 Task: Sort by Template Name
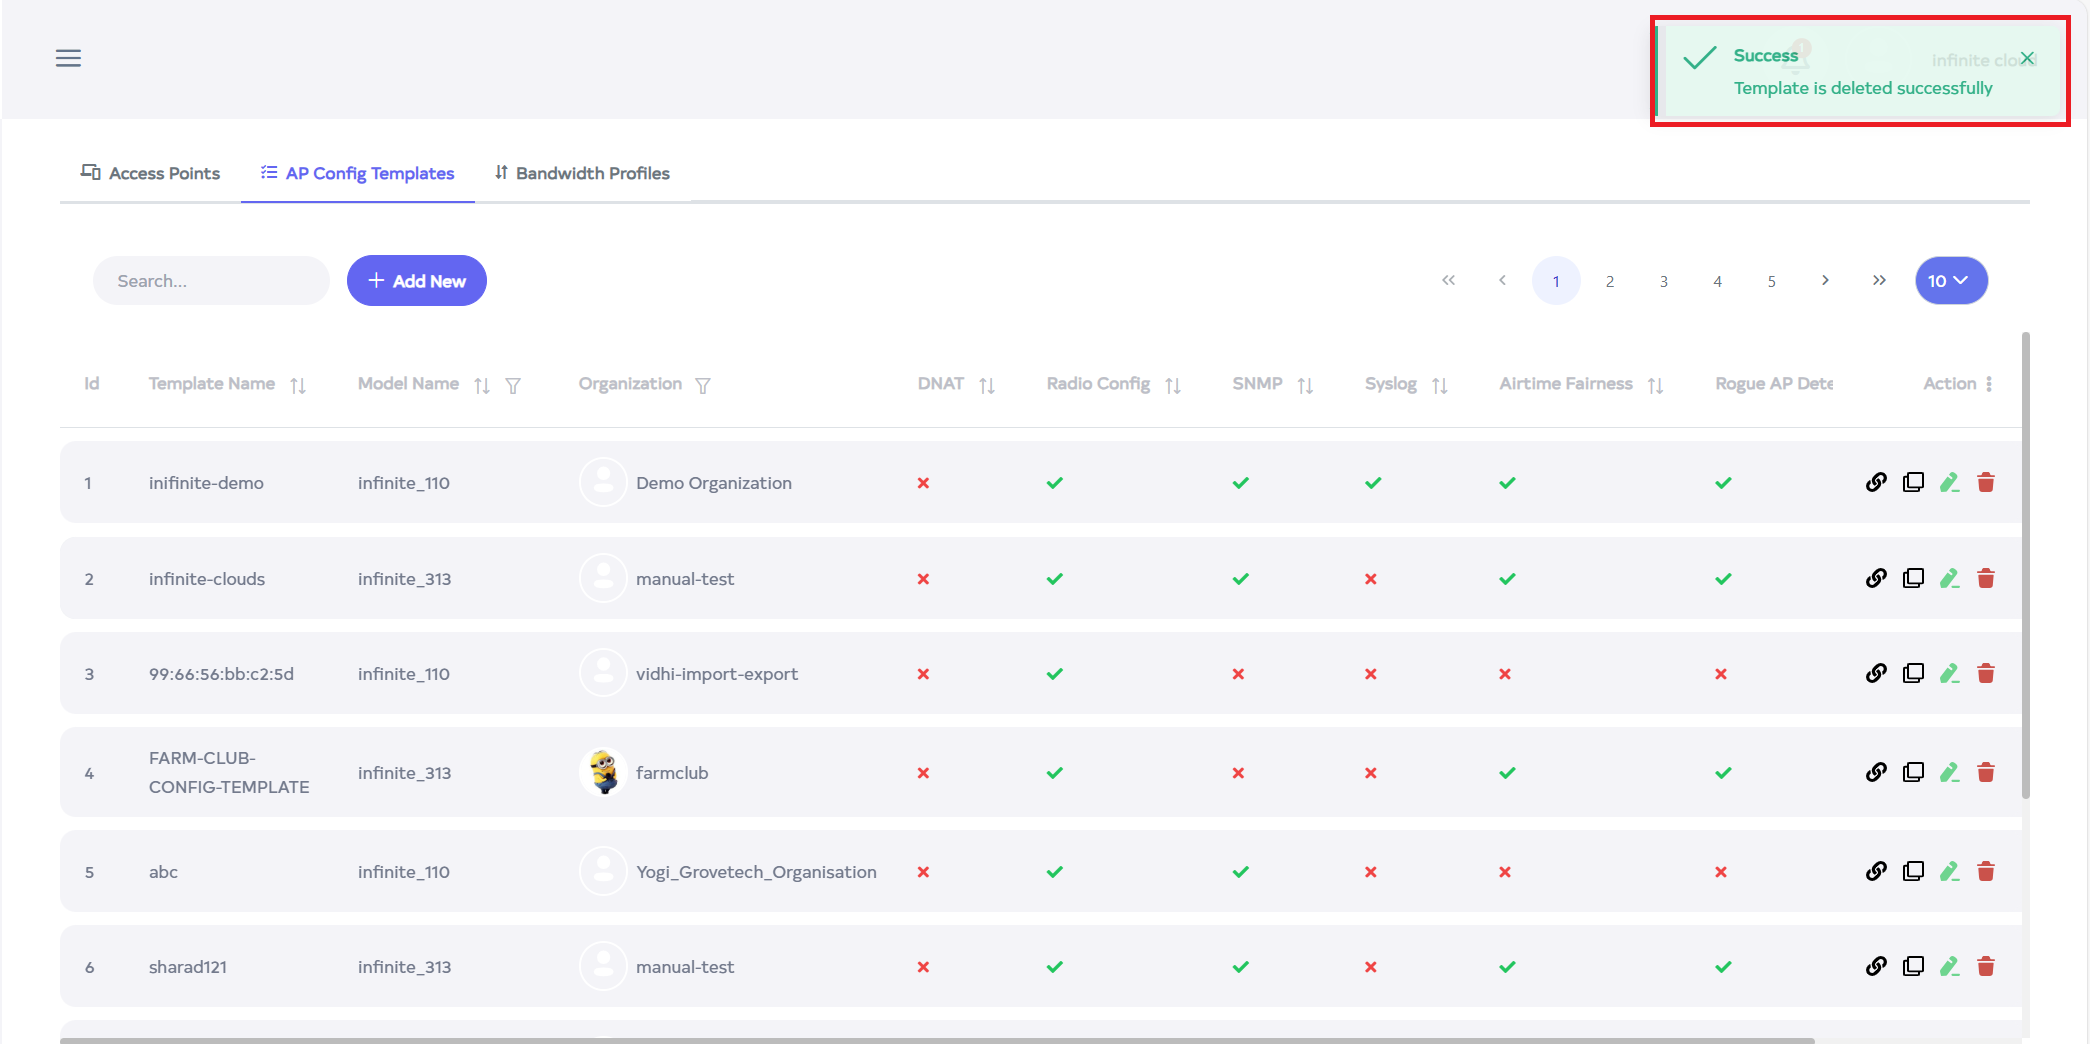(298, 386)
